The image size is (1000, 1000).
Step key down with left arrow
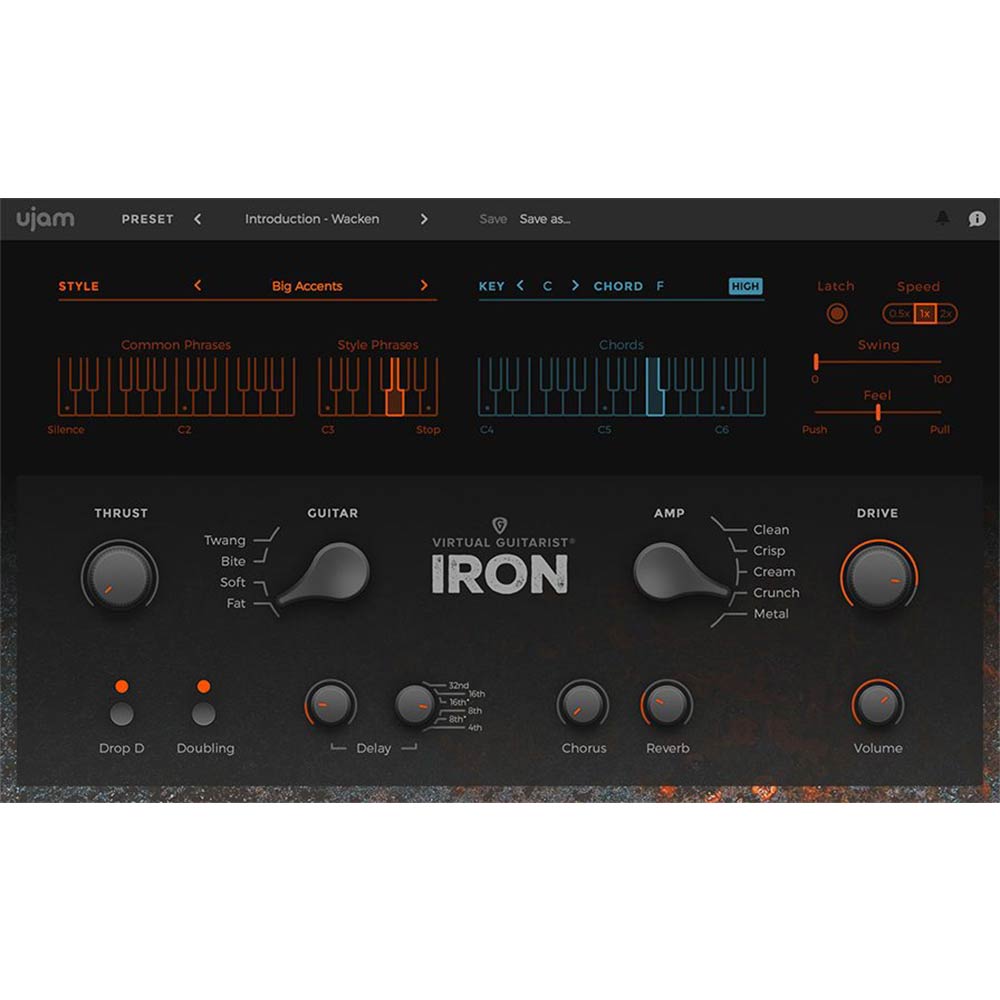point(520,285)
